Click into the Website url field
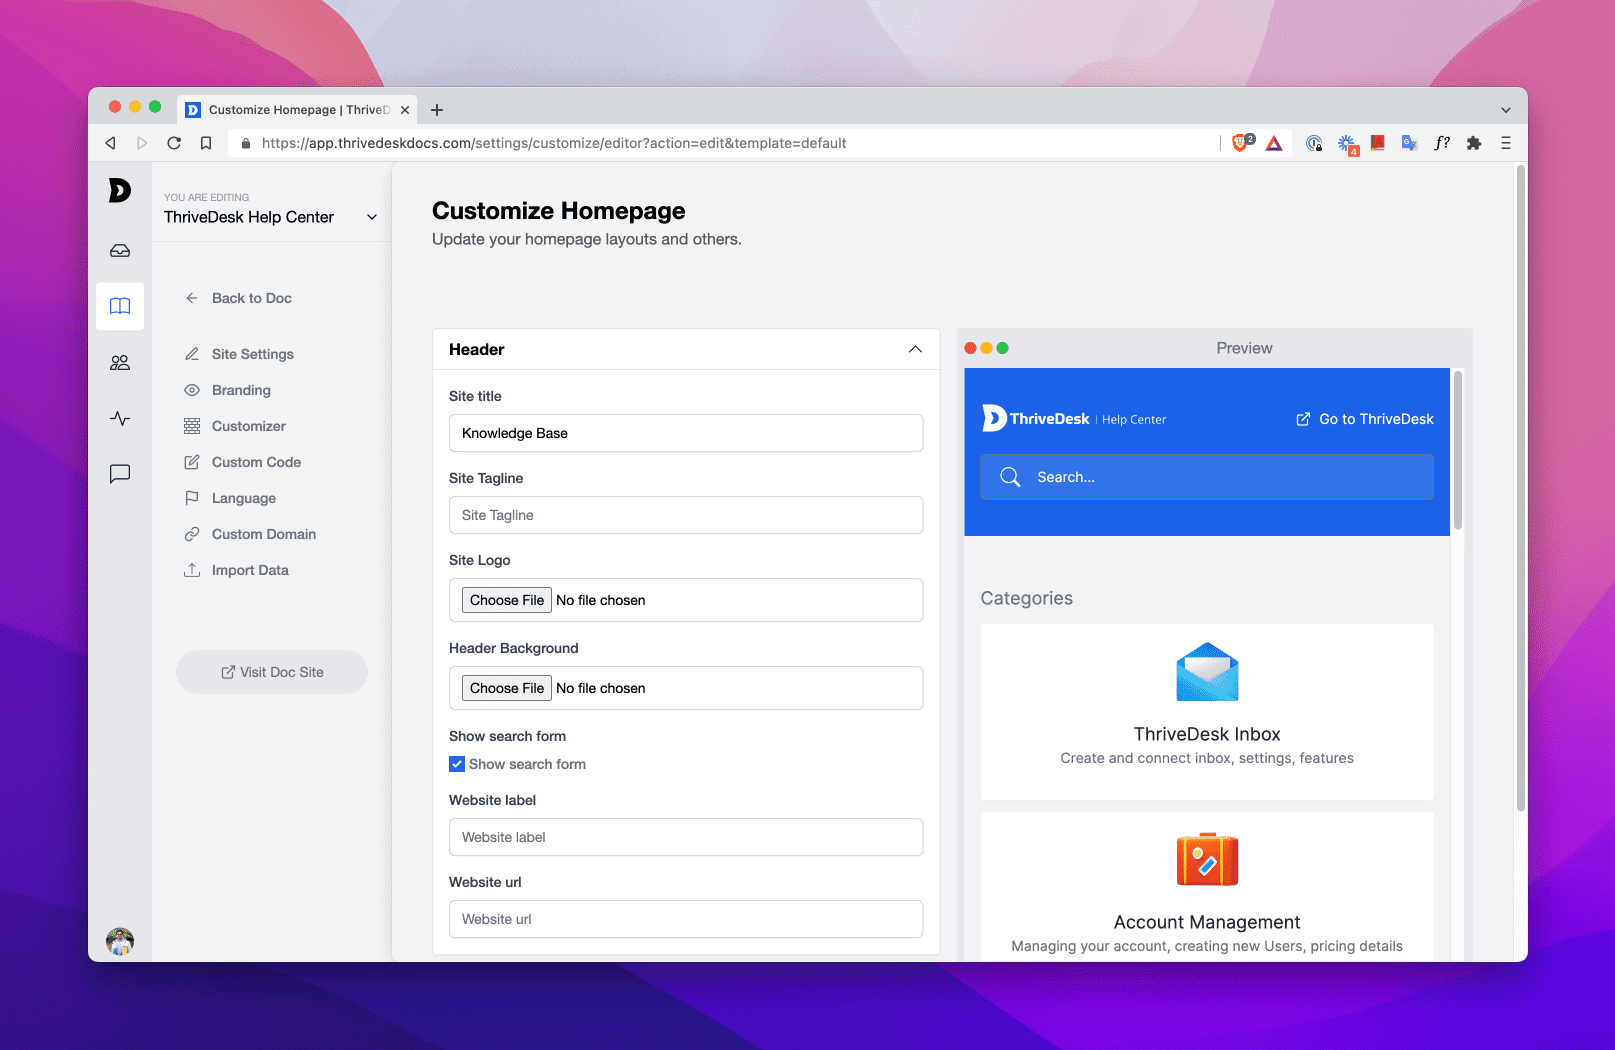 click(686, 919)
